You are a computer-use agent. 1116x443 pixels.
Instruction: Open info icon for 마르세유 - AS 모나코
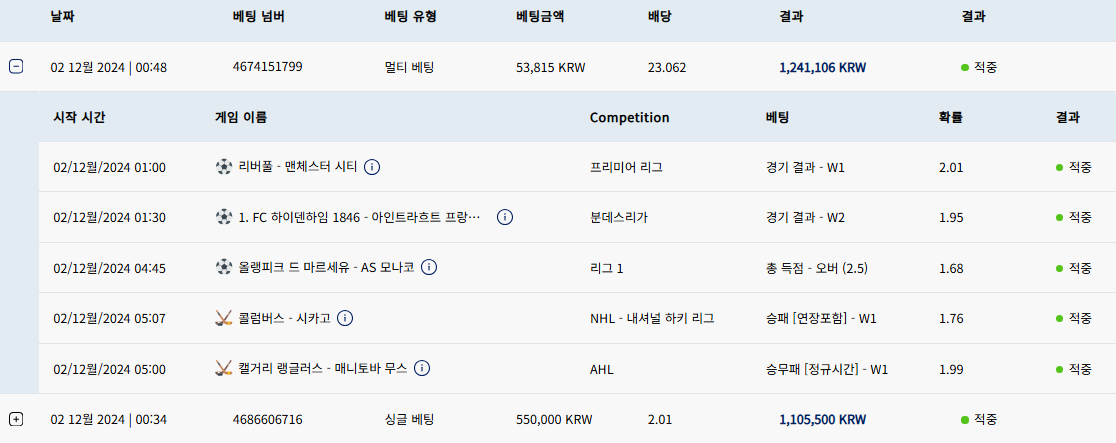coord(428,268)
